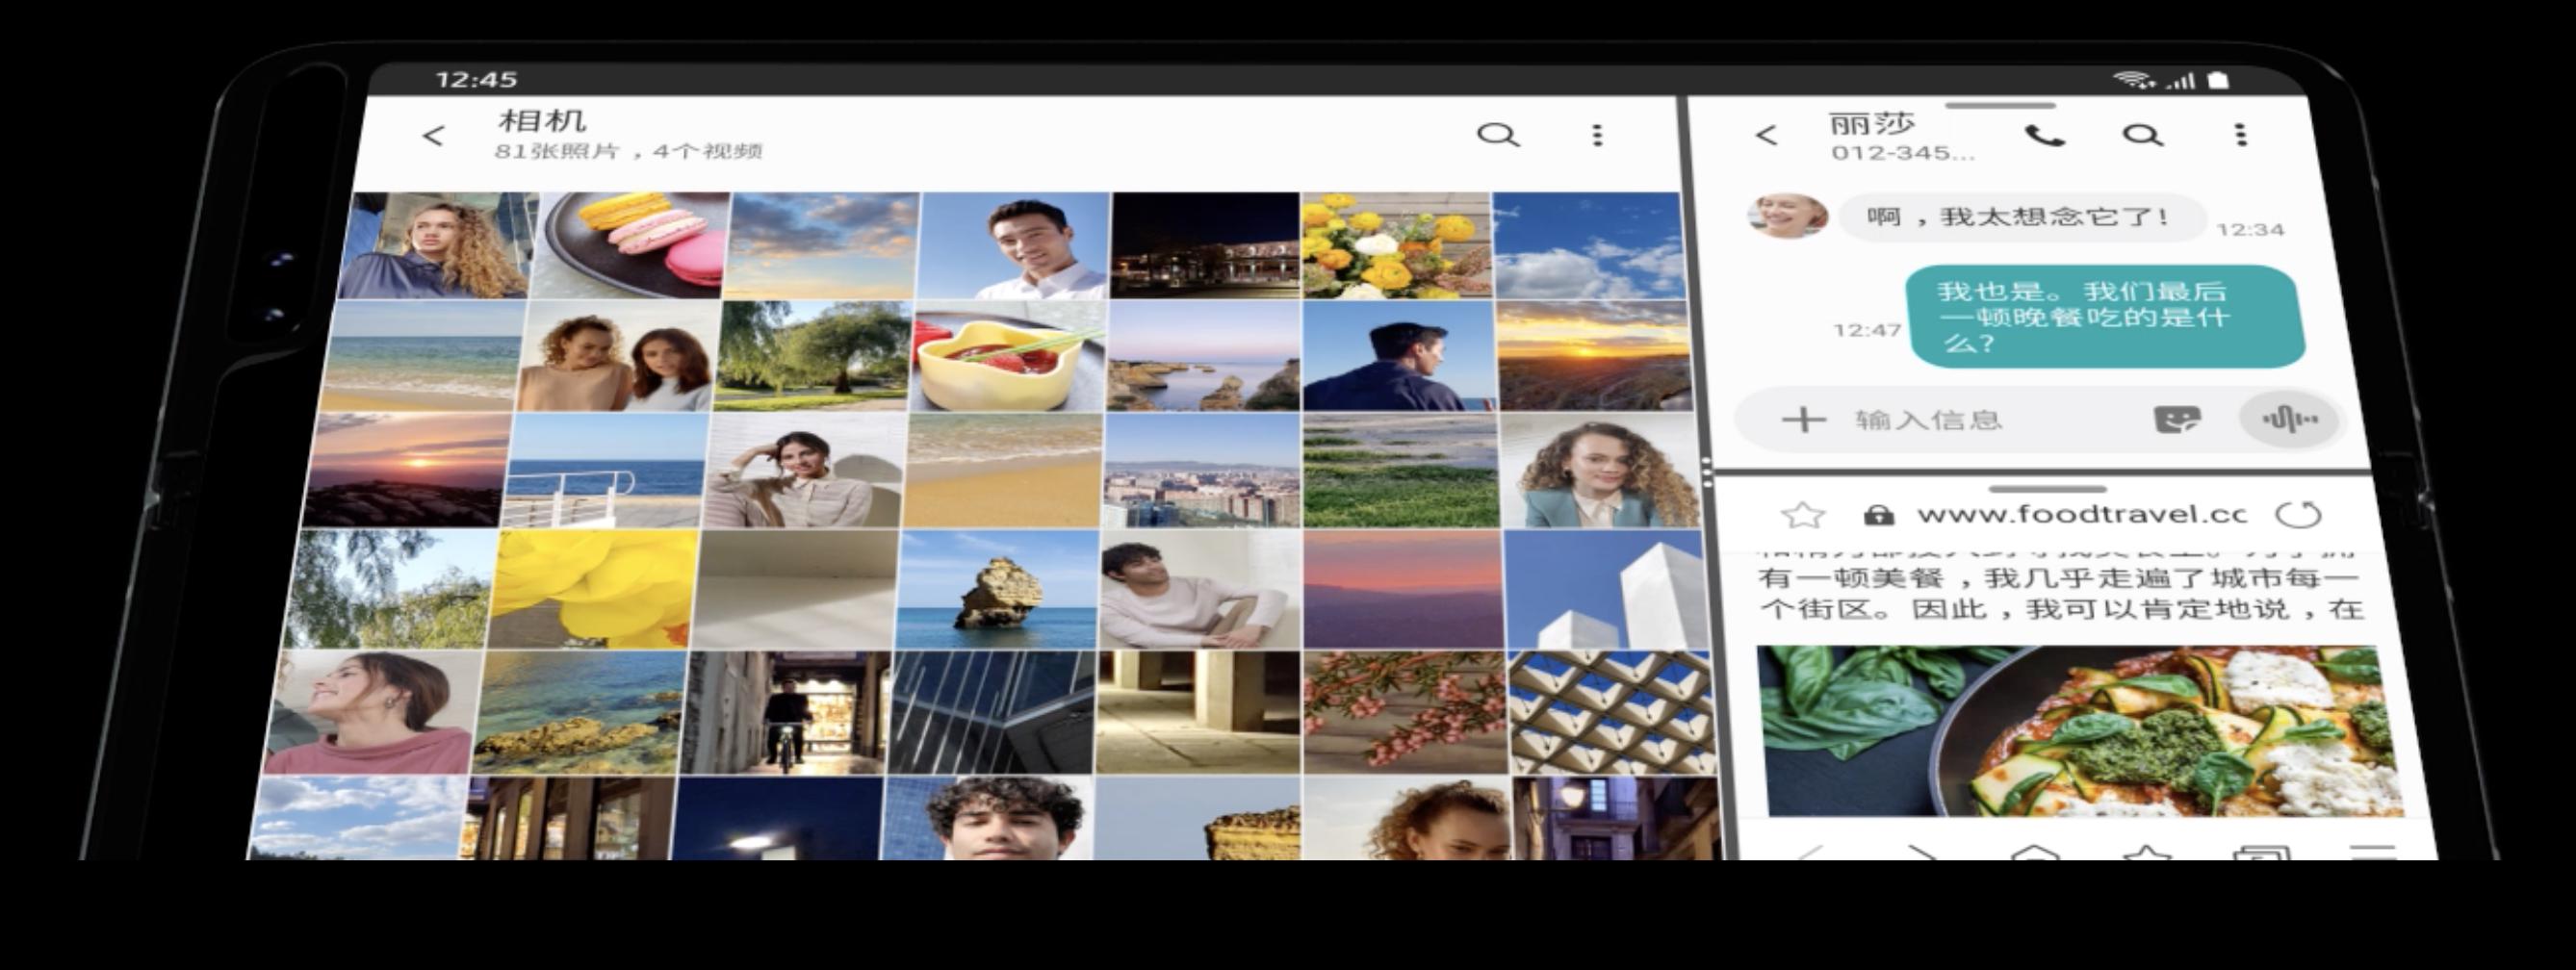Open the sticker picker in message bar
This screenshot has height=970, width=2576.
click(2177, 419)
